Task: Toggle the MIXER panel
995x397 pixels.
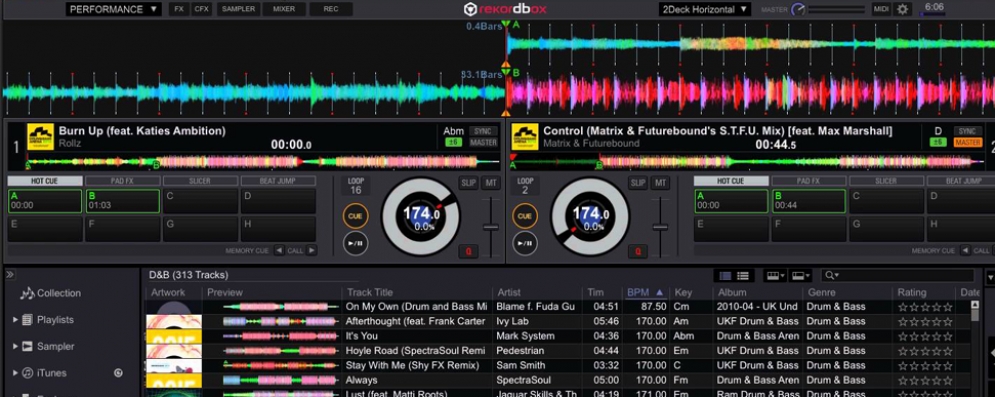Action: click(x=284, y=9)
